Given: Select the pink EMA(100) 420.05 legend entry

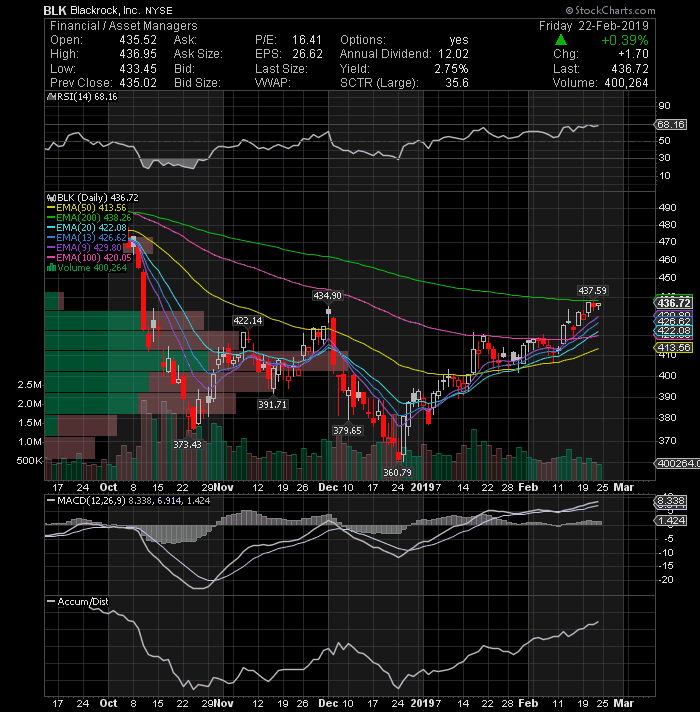Looking at the screenshot, I should pos(89,258).
